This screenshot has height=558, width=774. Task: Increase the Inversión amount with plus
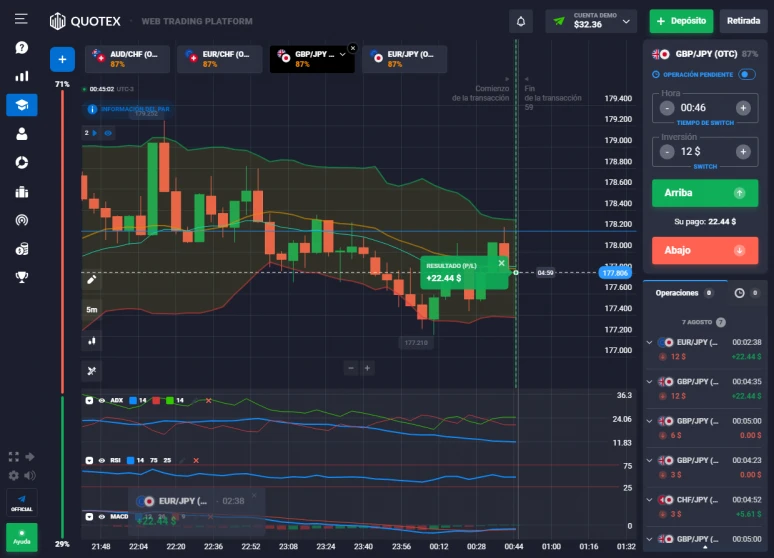[x=743, y=152]
